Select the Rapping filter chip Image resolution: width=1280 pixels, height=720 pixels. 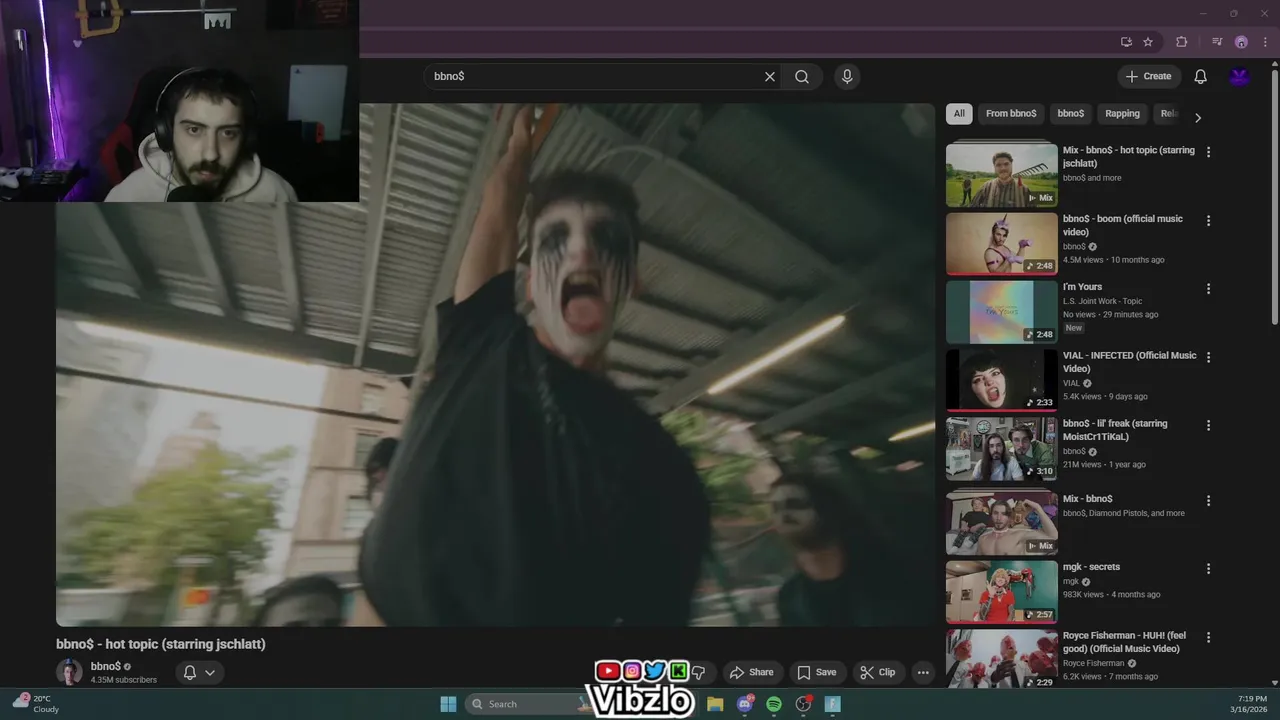point(1122,114)
